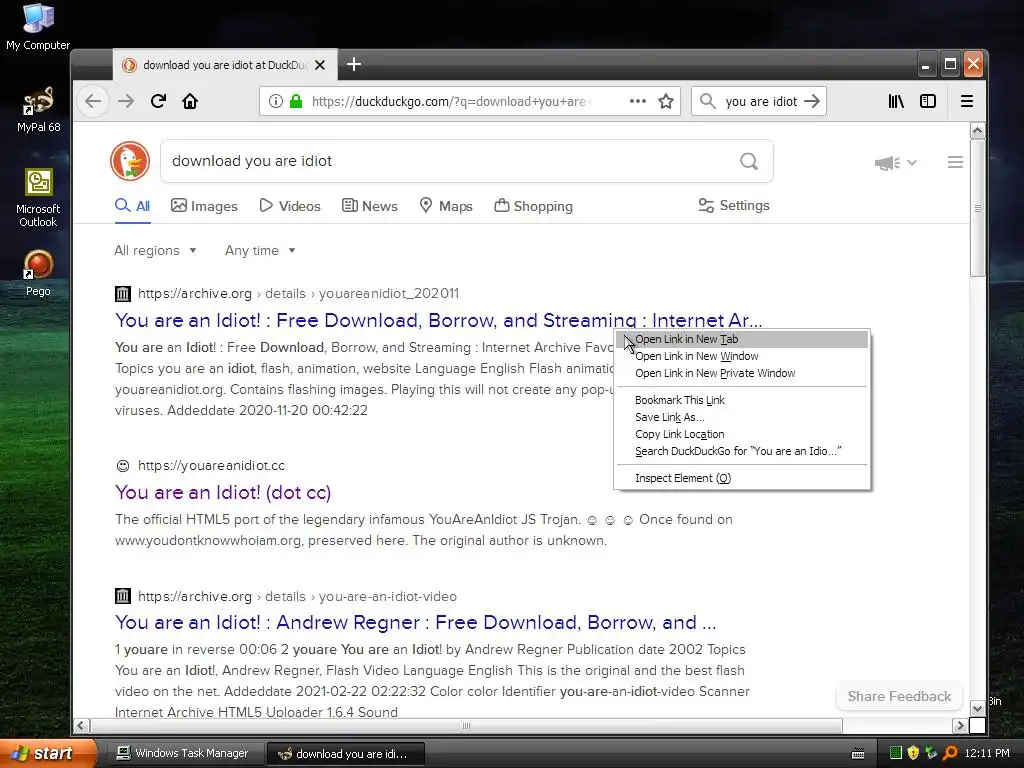Select Bookmark This Link

tap(741, 400)
